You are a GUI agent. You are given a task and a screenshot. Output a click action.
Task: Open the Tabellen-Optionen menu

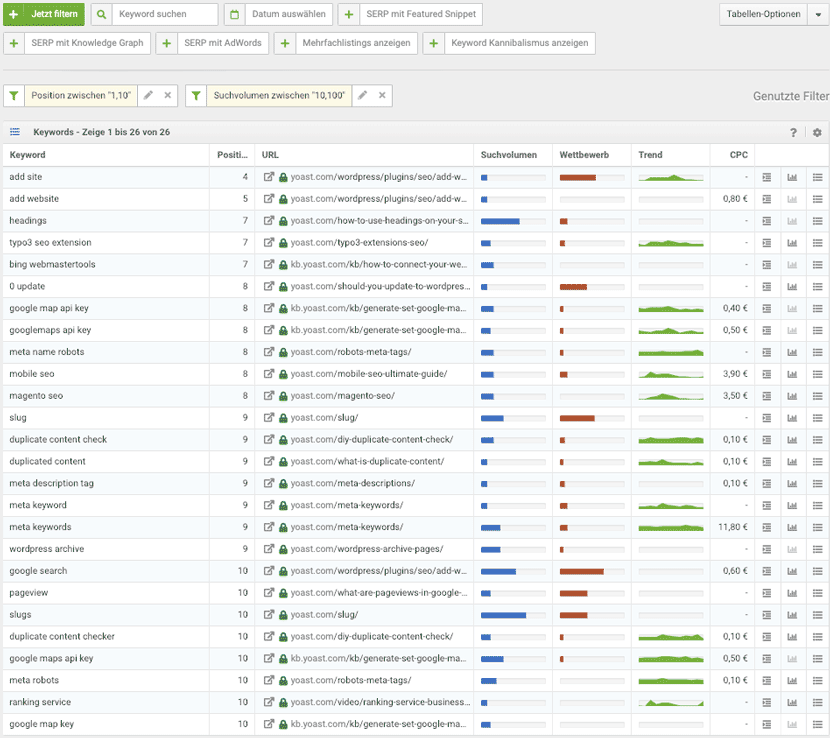click(763, 14)
